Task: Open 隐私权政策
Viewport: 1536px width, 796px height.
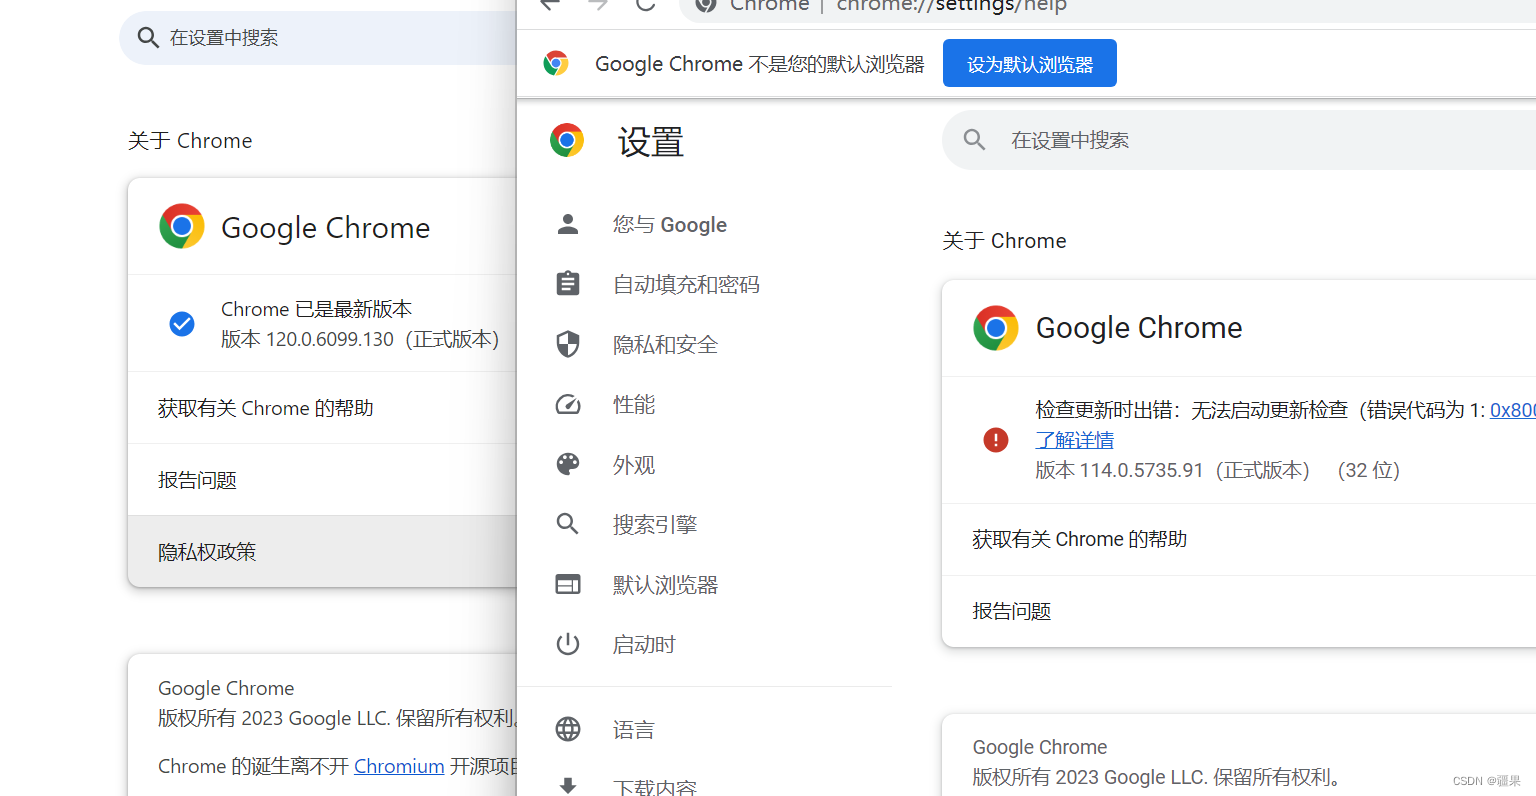Action: pyautogui.click(x=207, y=551)
